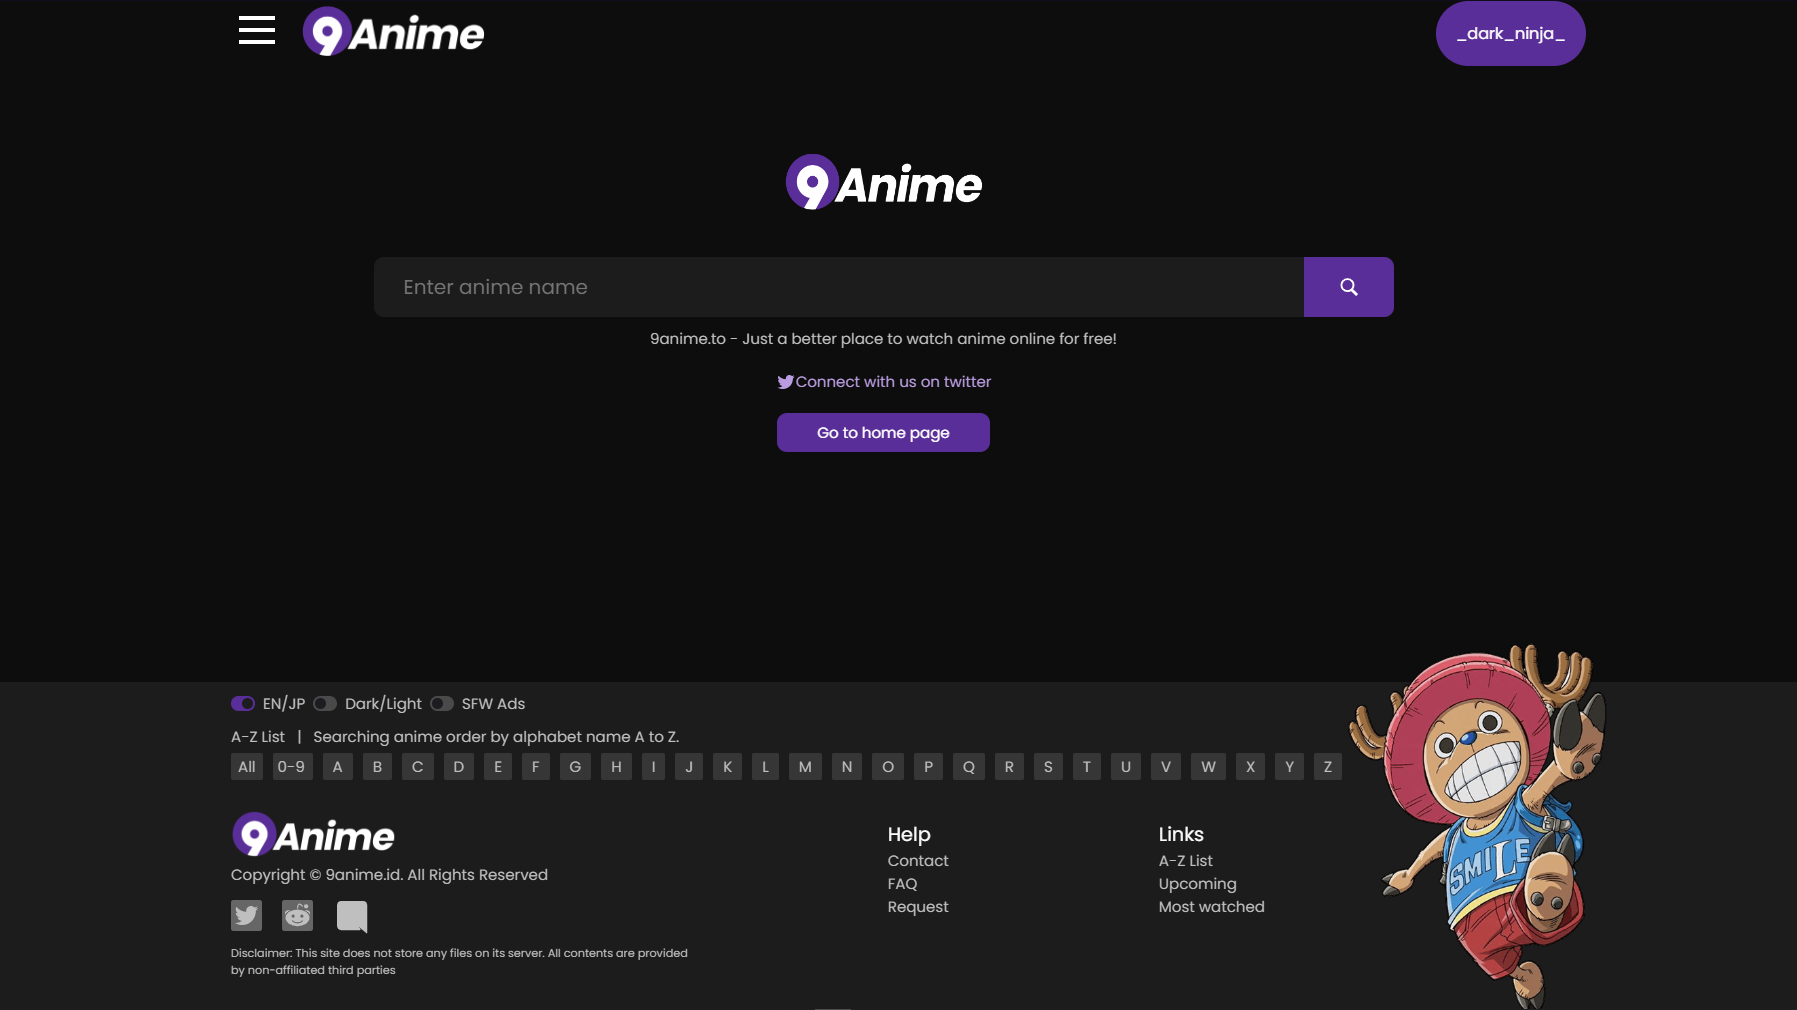The width and height of the screenshot is (1797, 1010).
Task: Toggle the SFW Ads switch
Action: pos(442,704)
